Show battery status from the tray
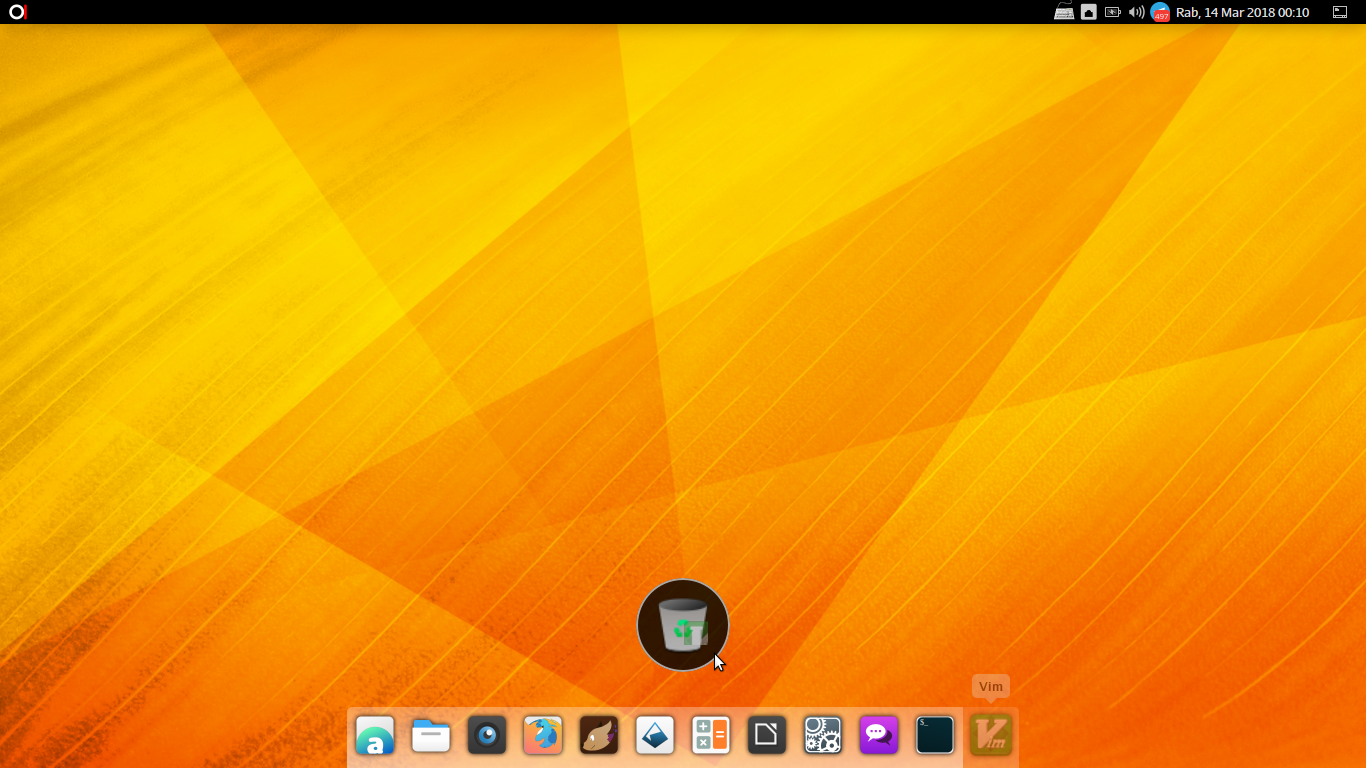 pos(1112,12)
